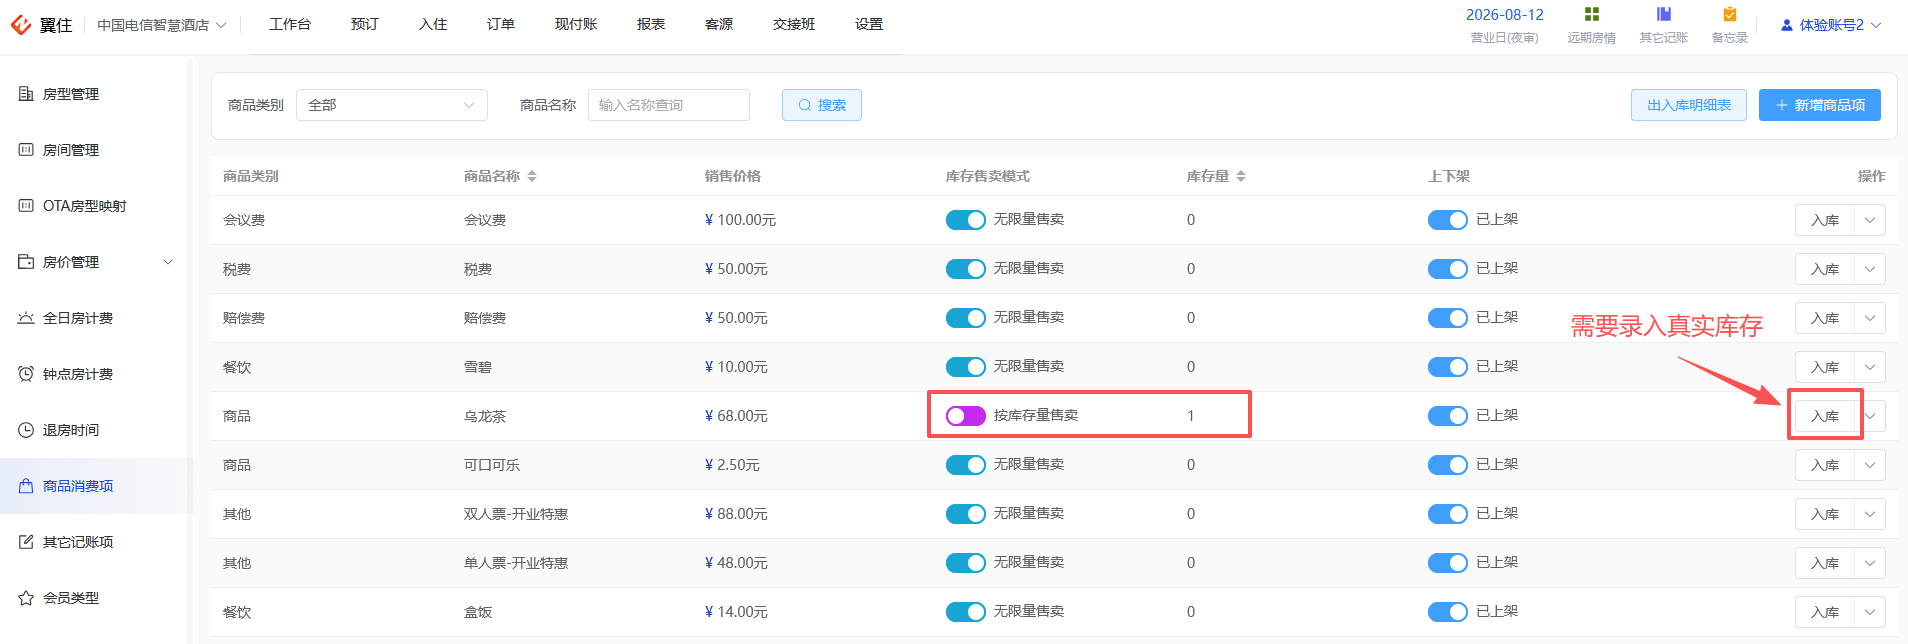Click the 会员类型 star icon
This screenshot has height=644, width=1908.
point(26,598)
